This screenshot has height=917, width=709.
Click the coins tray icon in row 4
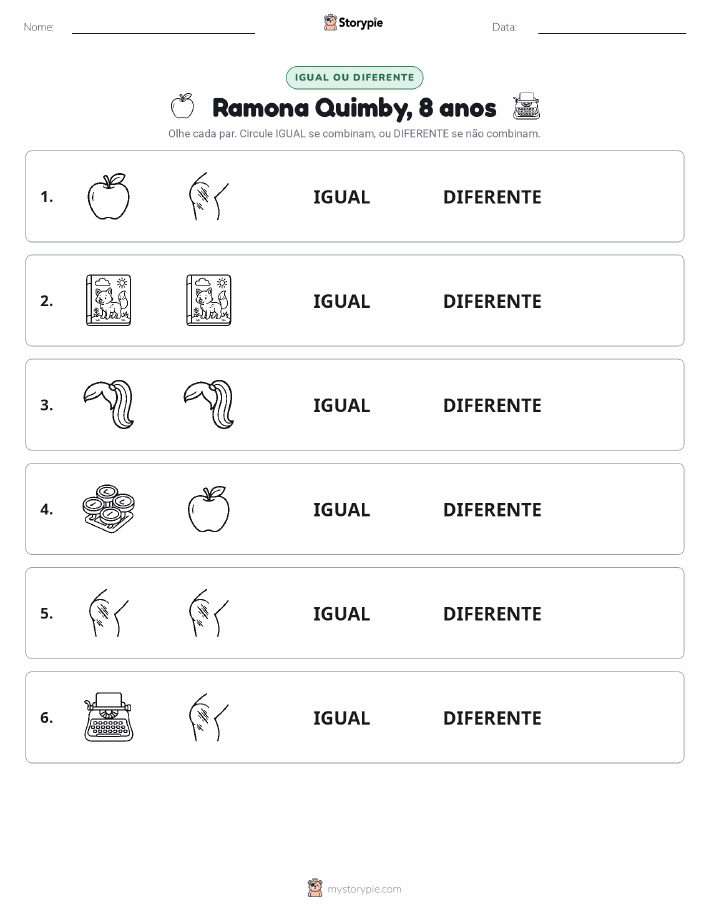[108, 509]
